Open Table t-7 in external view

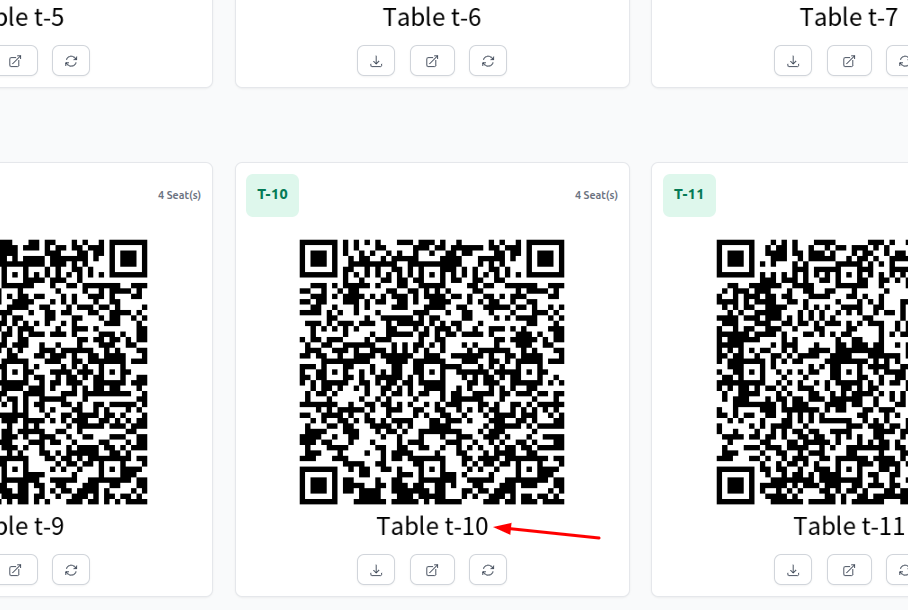pos(849,61)
